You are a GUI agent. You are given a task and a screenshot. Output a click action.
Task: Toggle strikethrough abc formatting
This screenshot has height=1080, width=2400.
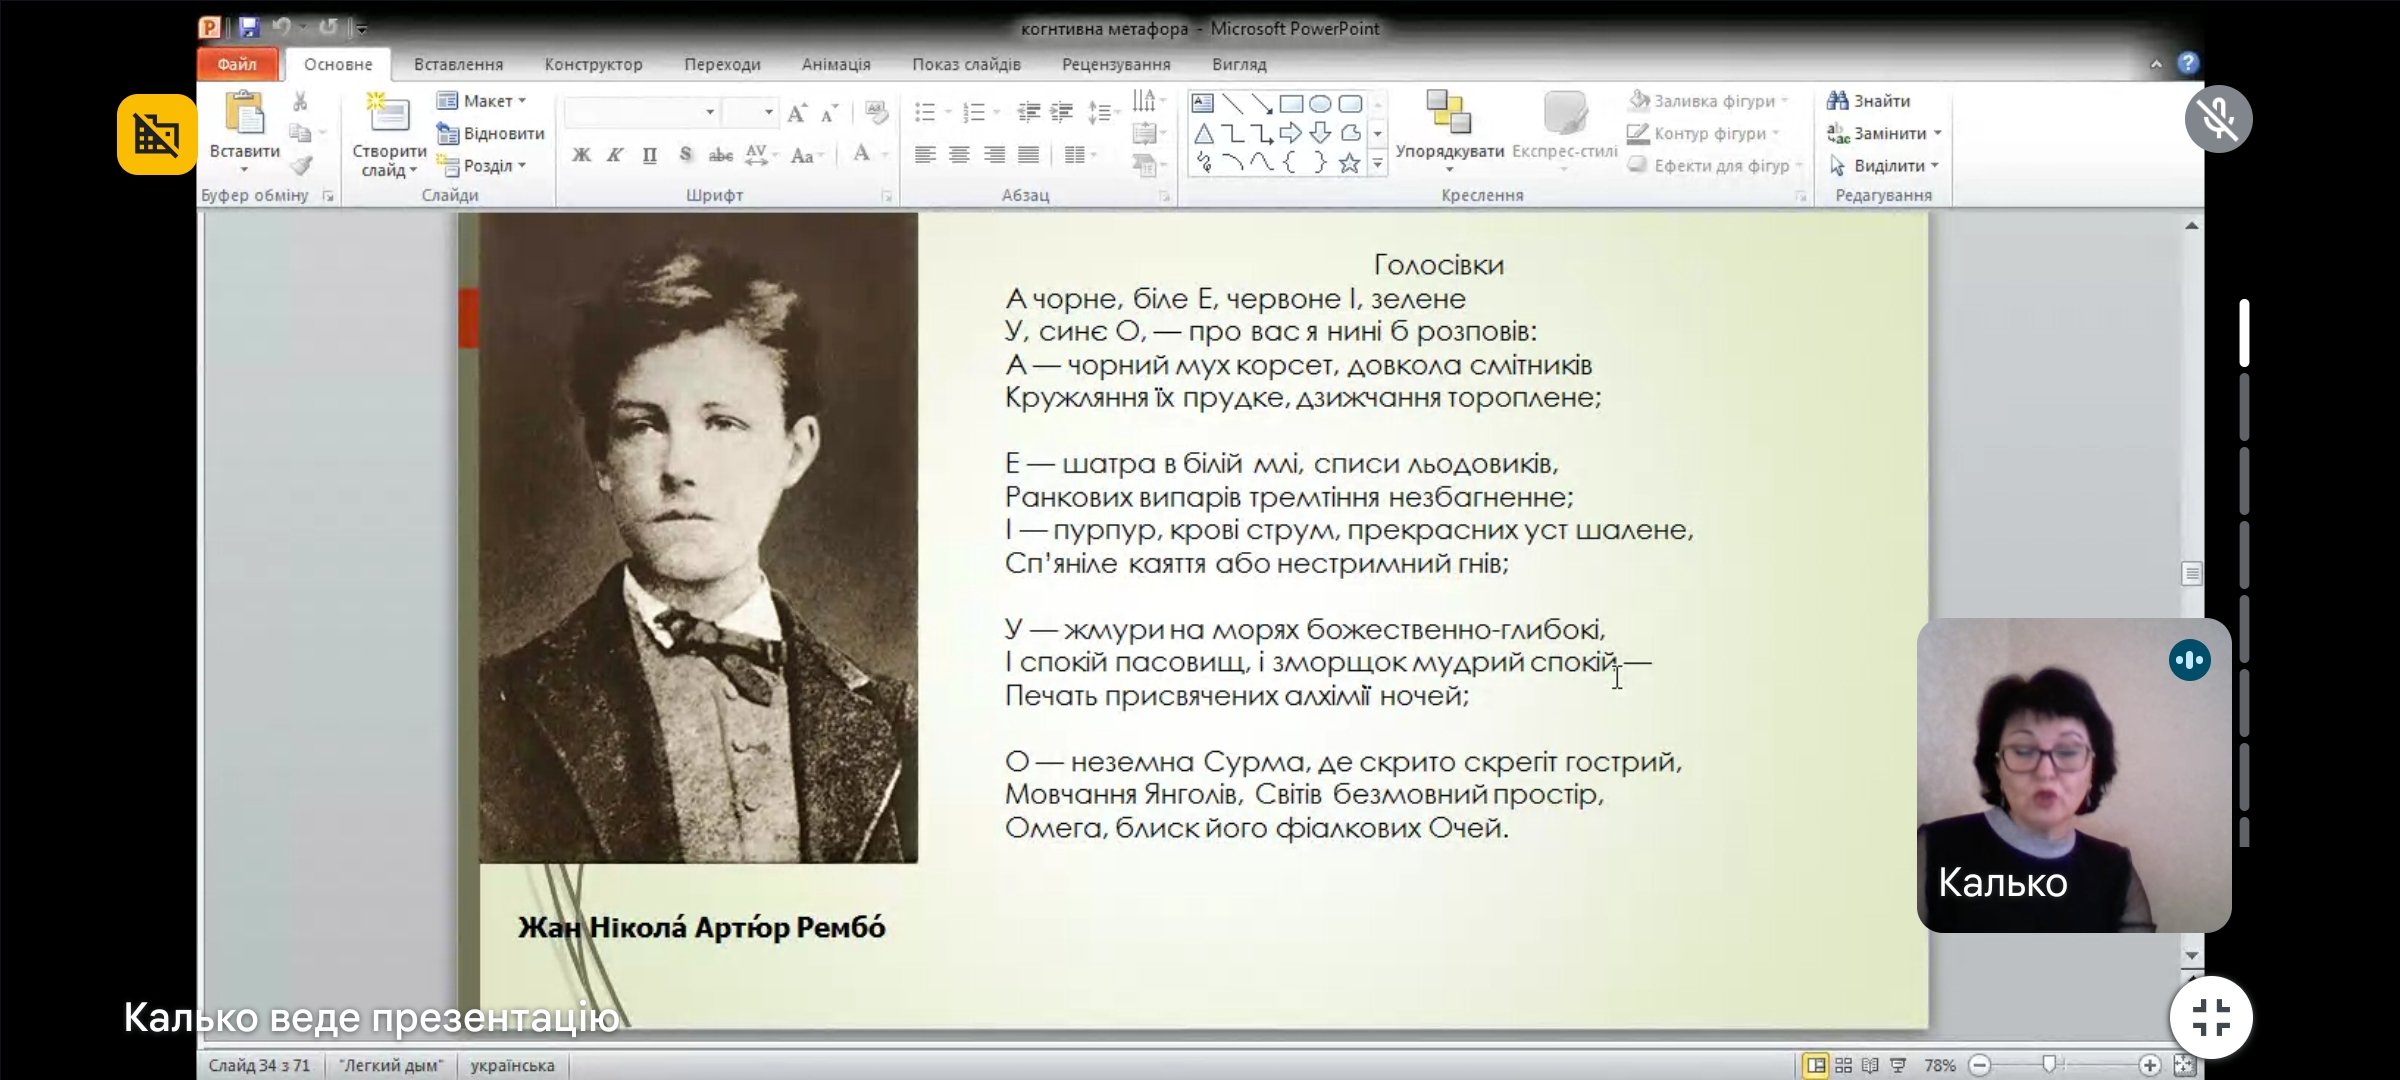(720, 155)
